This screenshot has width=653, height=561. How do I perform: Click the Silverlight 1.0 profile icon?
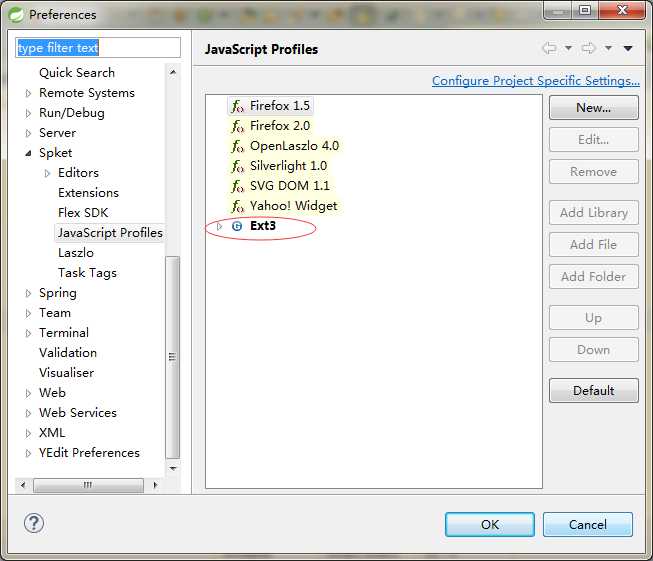[237, 166]
